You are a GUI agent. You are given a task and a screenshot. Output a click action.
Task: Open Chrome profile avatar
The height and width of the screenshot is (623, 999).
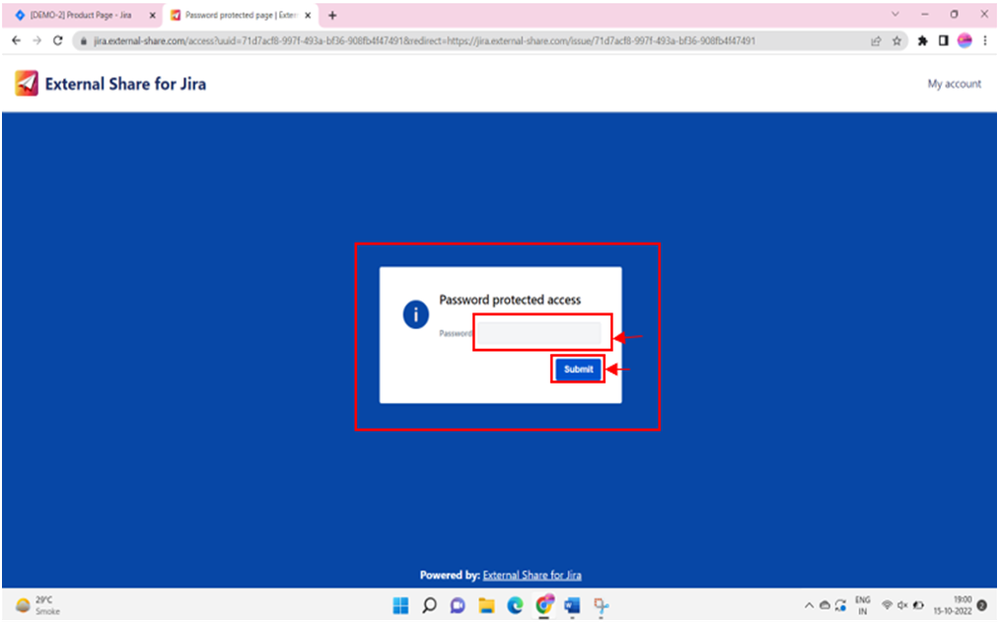(965, 41)
